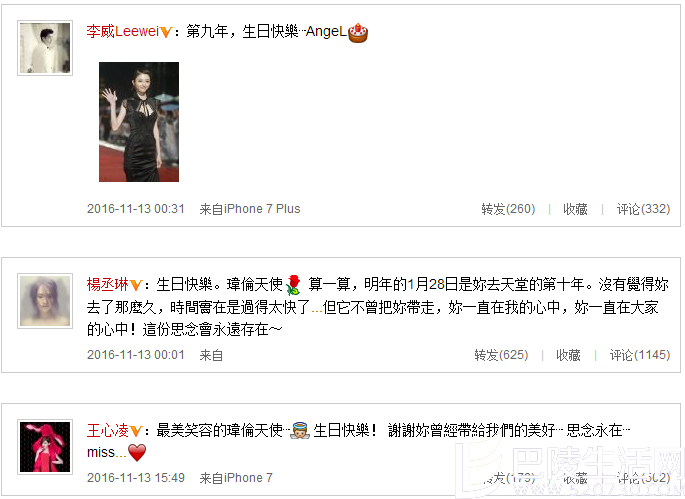This screenshot has height=499, width=685.
Task: Open 李威Leewei profile avatar
Action: pyautogui.click(x=45, y=48)
